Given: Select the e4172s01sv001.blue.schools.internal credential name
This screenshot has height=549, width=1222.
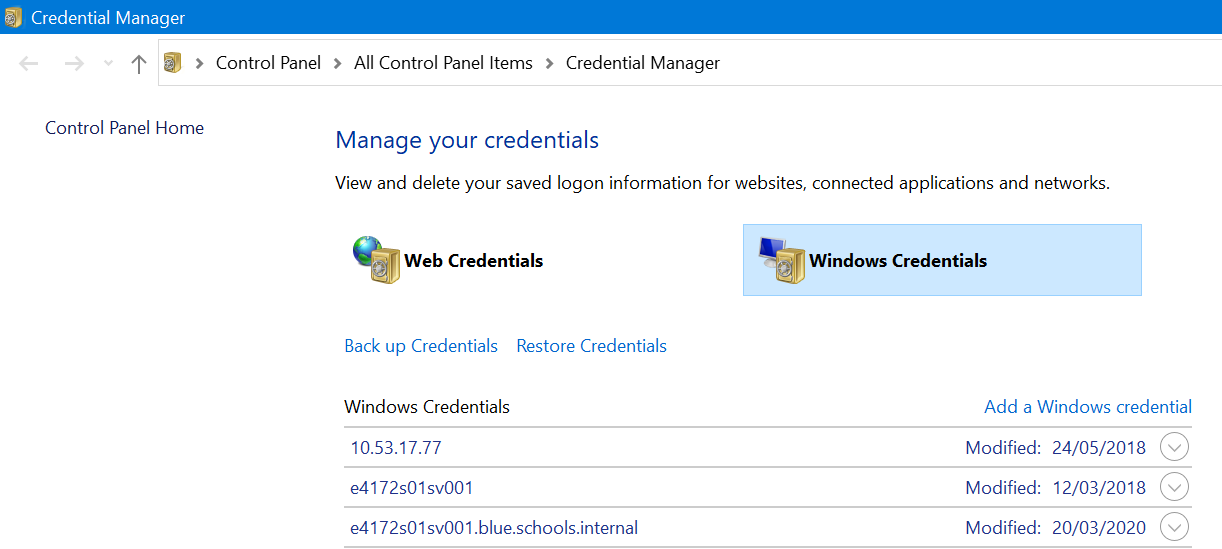Looking at the screenshot, I should coord(494,527).
